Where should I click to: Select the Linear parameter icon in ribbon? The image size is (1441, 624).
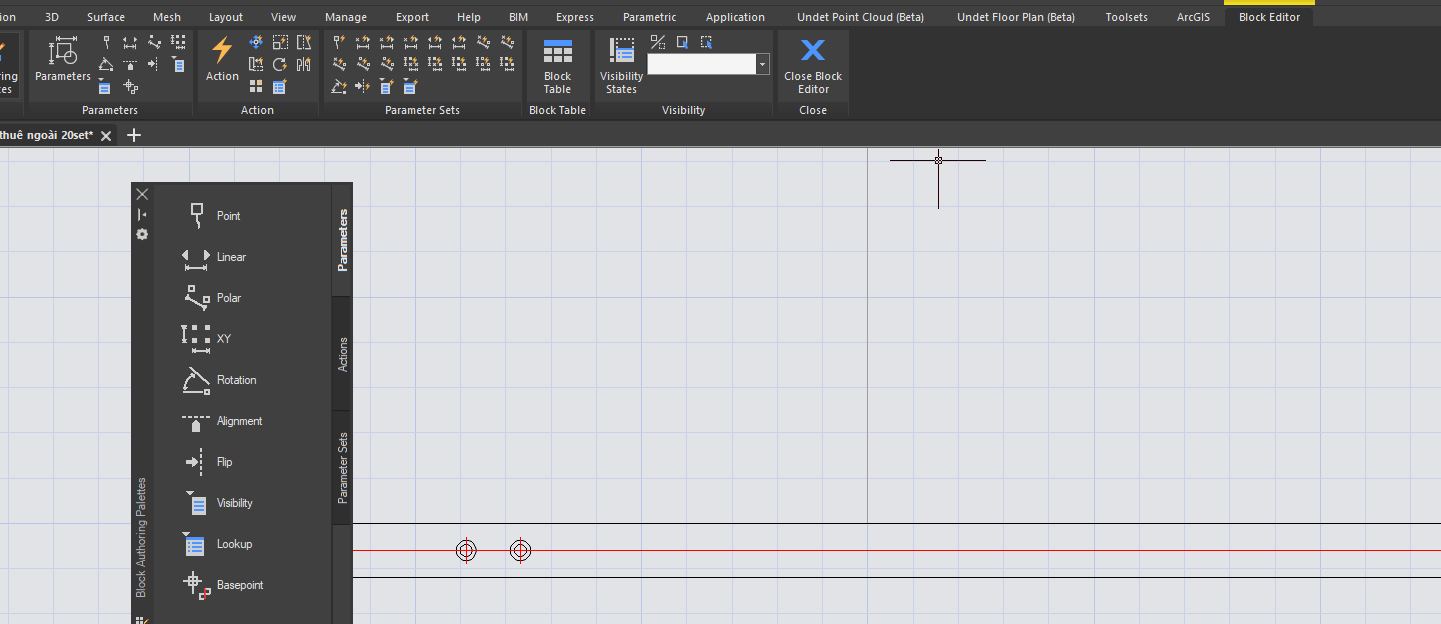[131, 42]
